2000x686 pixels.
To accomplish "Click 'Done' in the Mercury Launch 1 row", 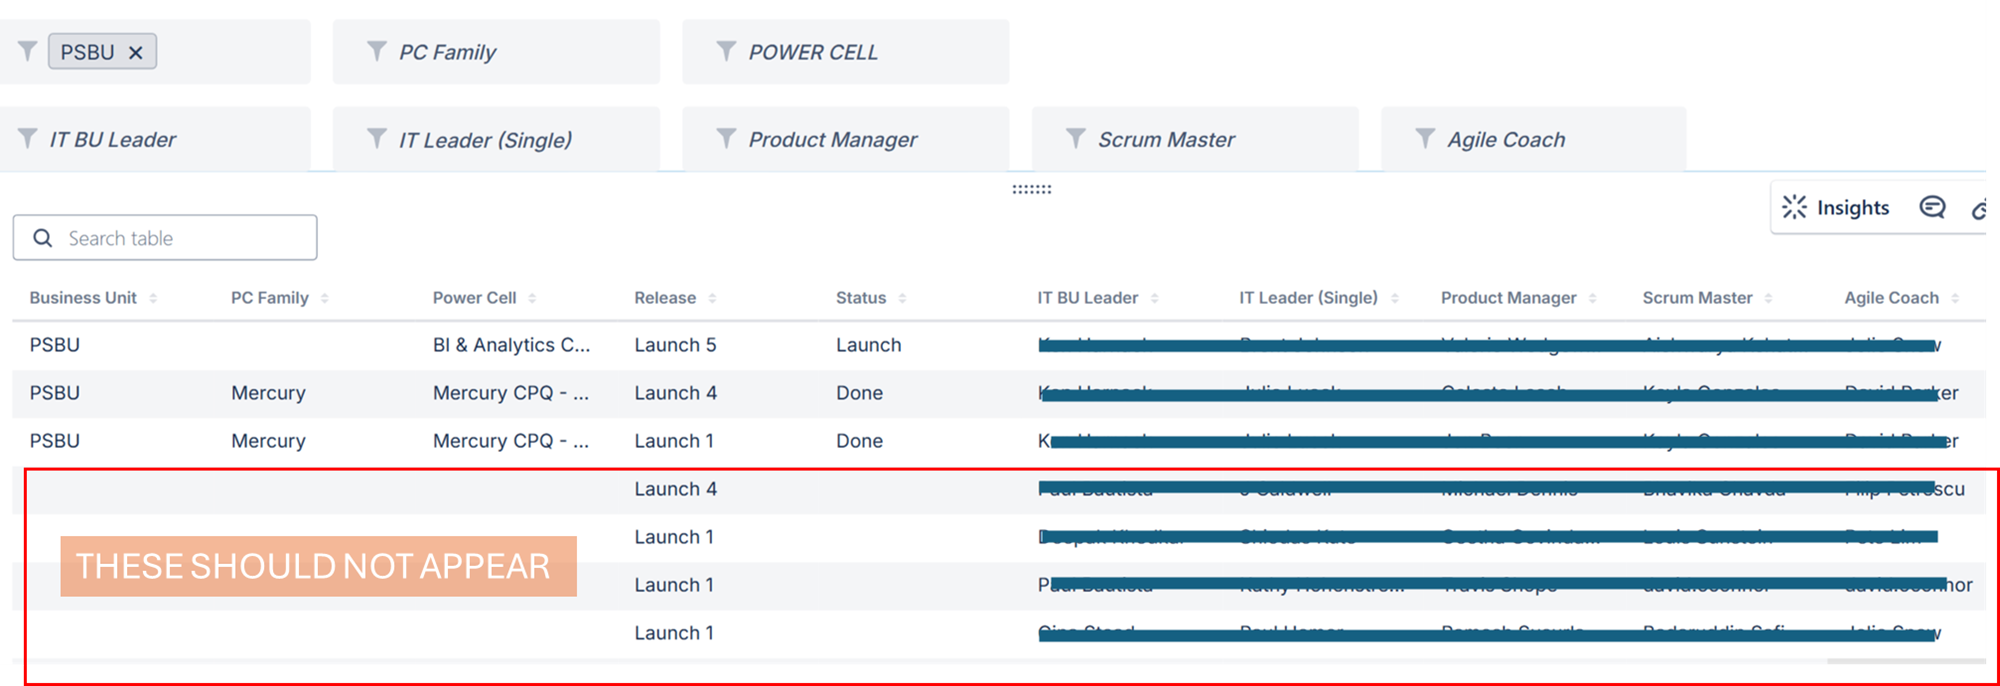I will (x=859, y=441).
